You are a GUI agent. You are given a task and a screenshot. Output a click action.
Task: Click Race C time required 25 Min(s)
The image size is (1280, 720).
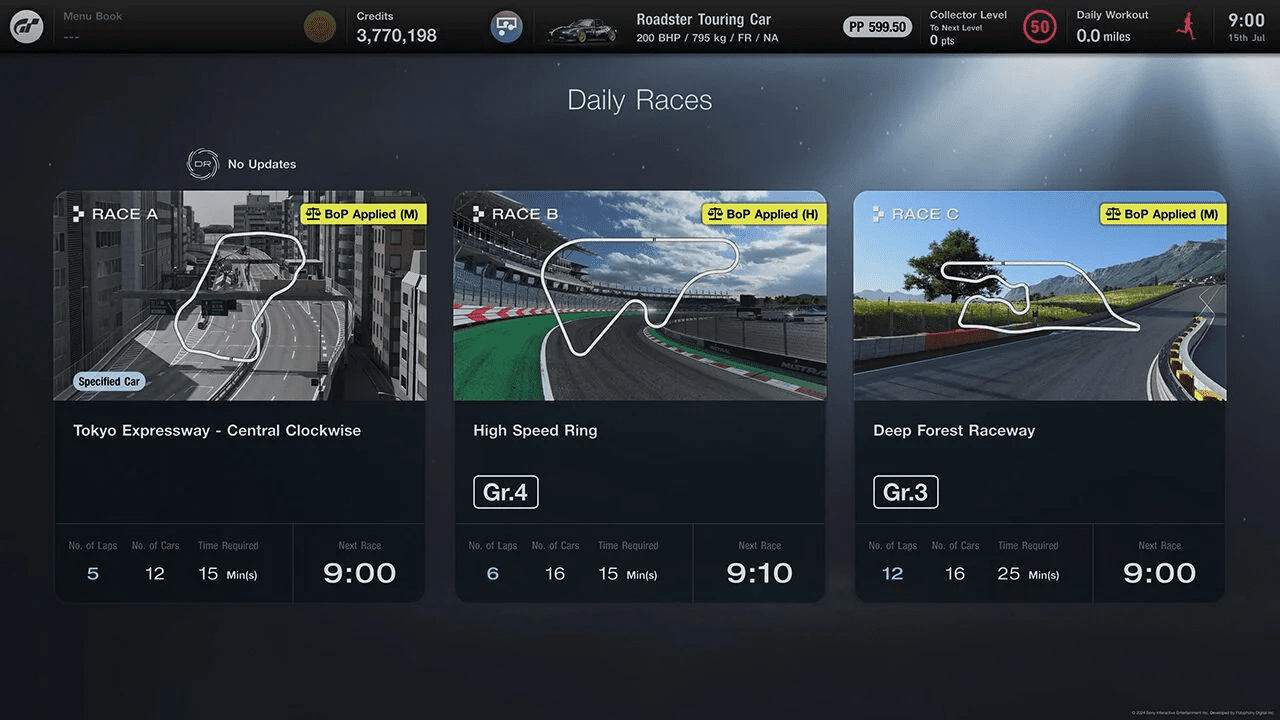(1028, 574)
